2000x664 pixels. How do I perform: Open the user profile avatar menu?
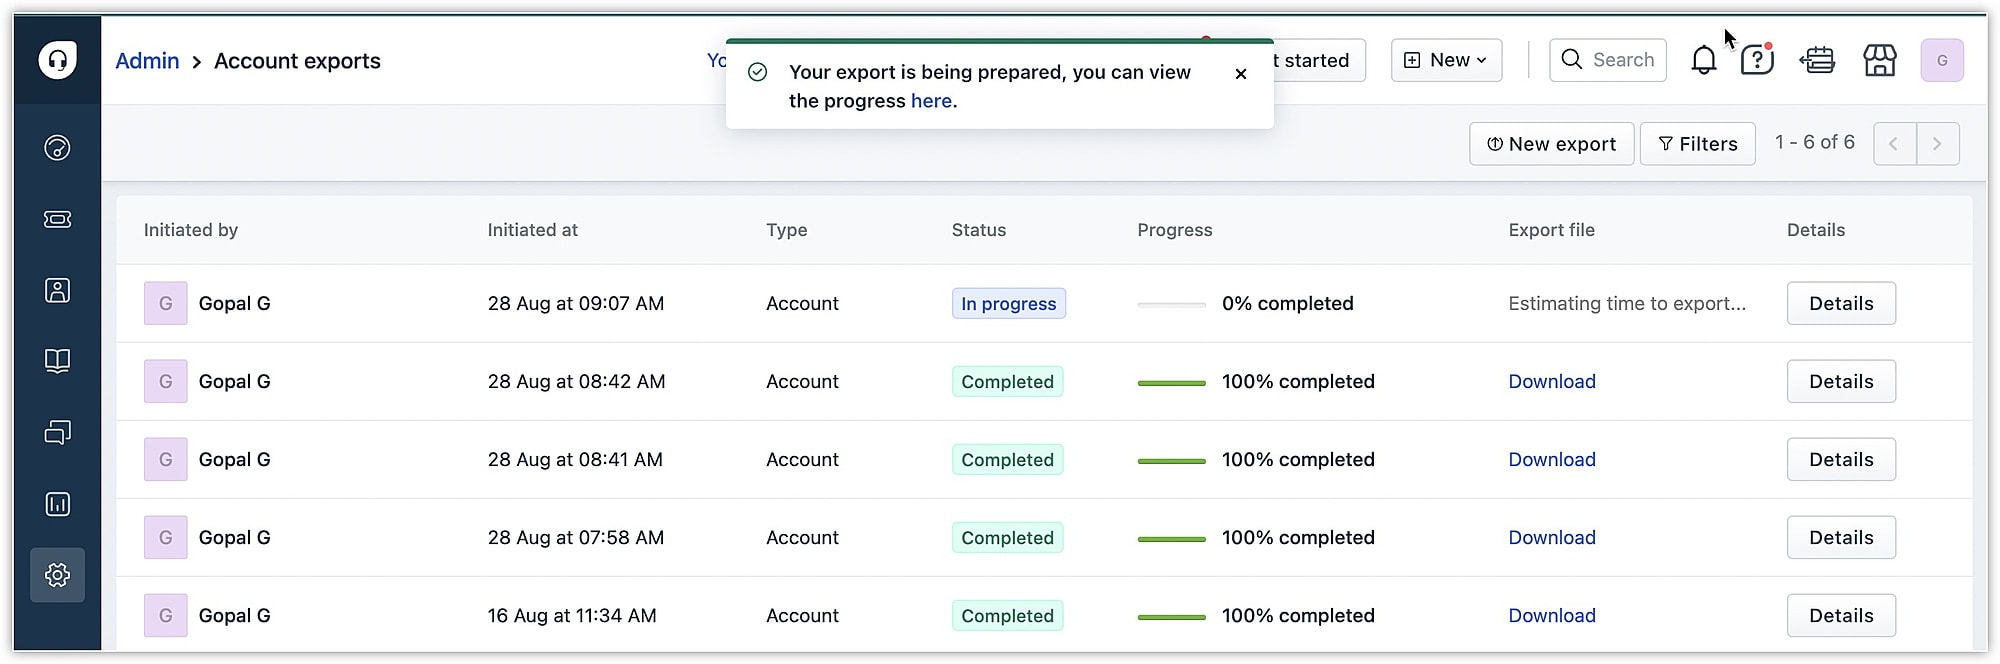tap(1941, 61)
